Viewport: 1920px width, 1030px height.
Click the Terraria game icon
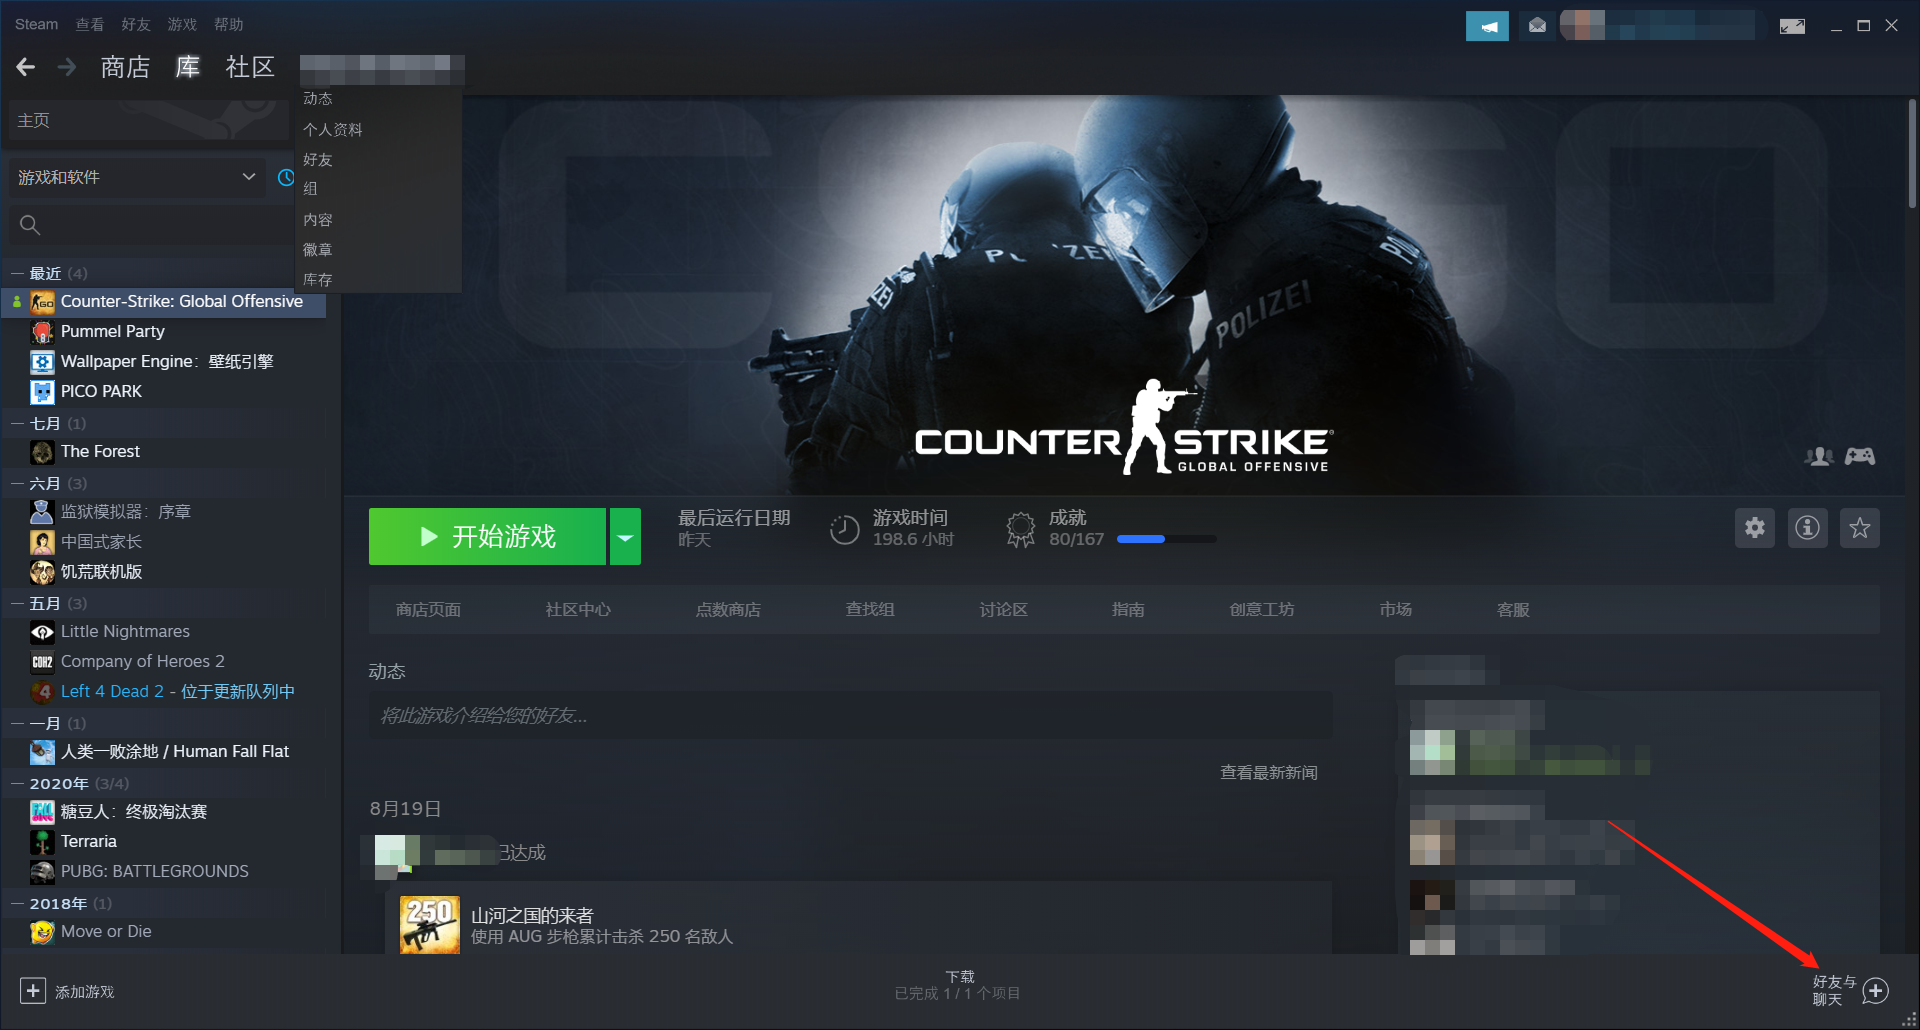coord(42,842)
